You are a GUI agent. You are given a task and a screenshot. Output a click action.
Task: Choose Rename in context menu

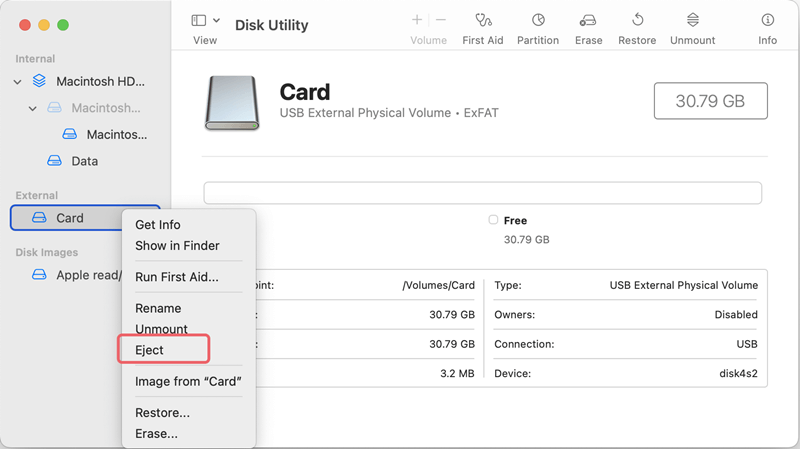[x=158, y=308]
